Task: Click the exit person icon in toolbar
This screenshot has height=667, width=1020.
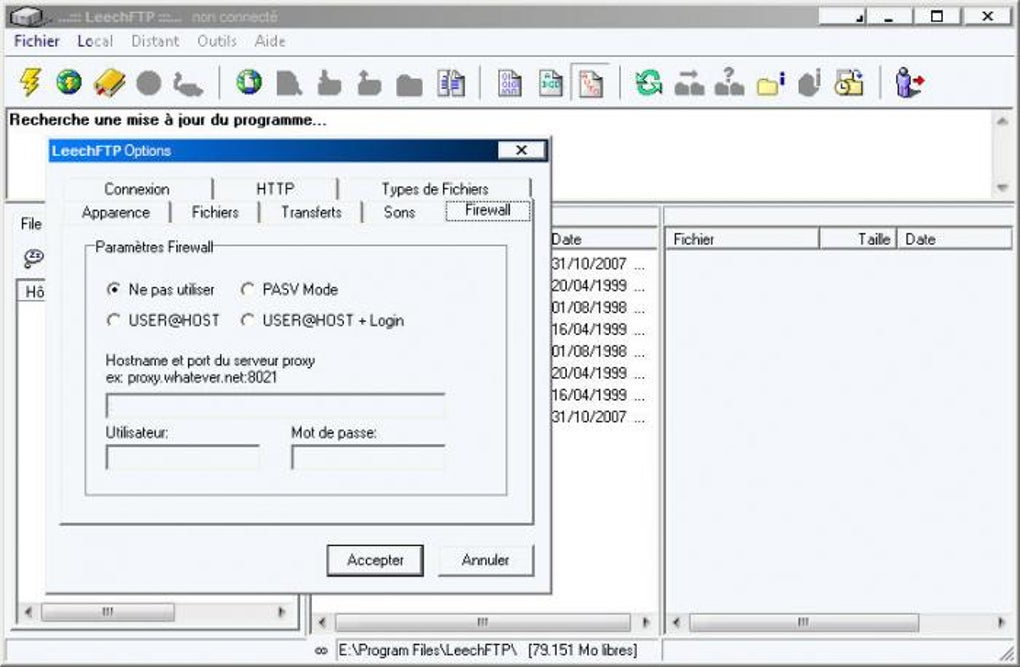Action: point(909,83)
